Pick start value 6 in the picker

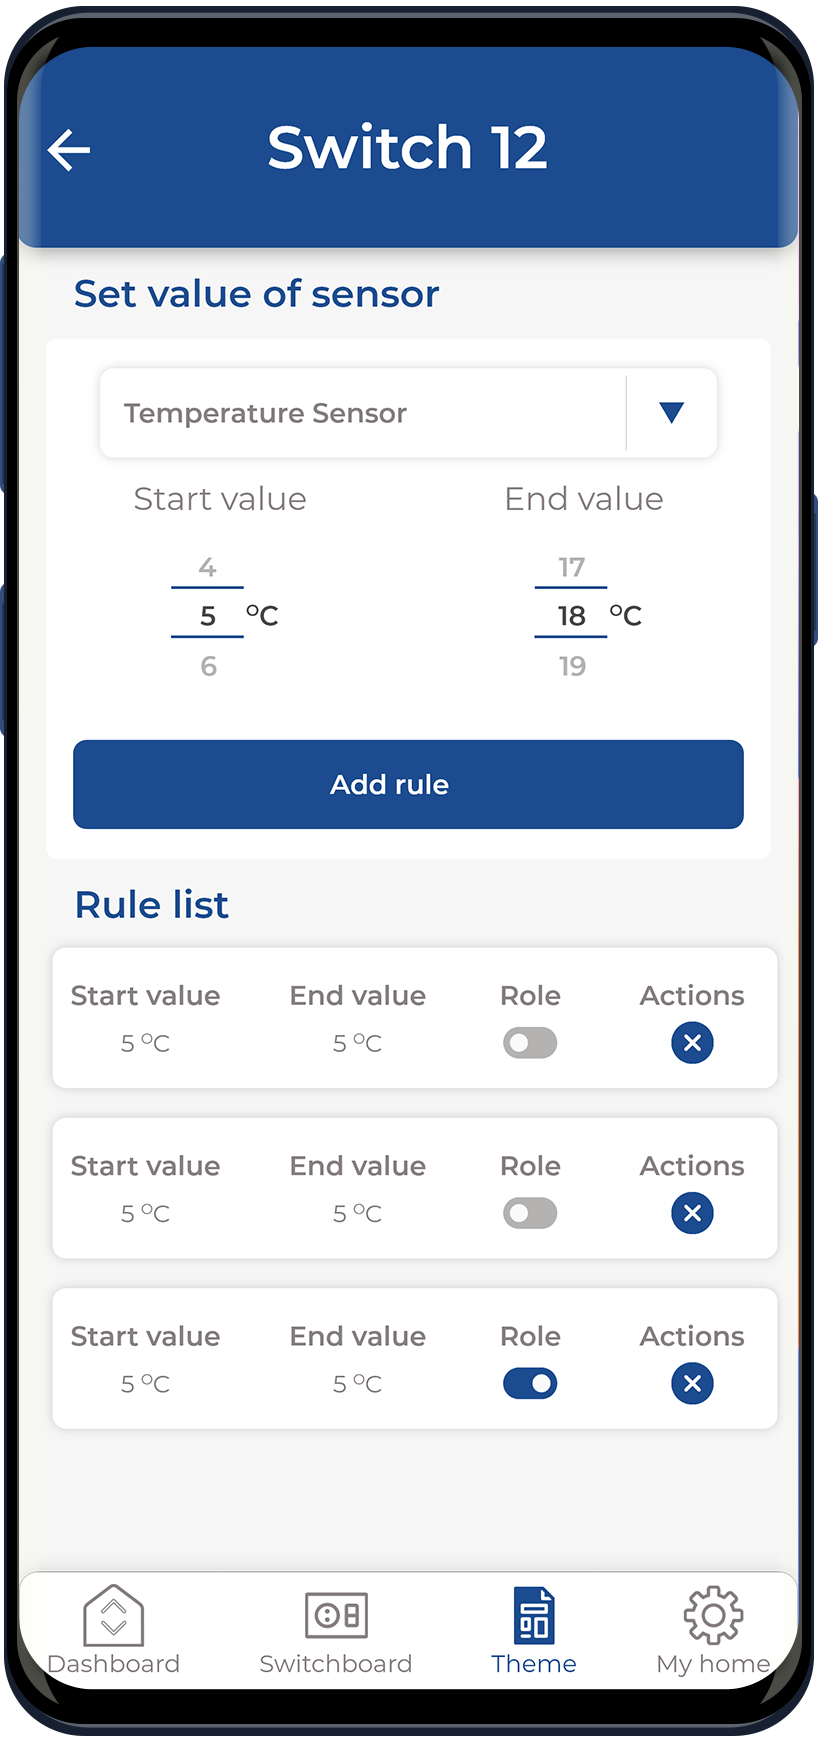click(208, 666)
